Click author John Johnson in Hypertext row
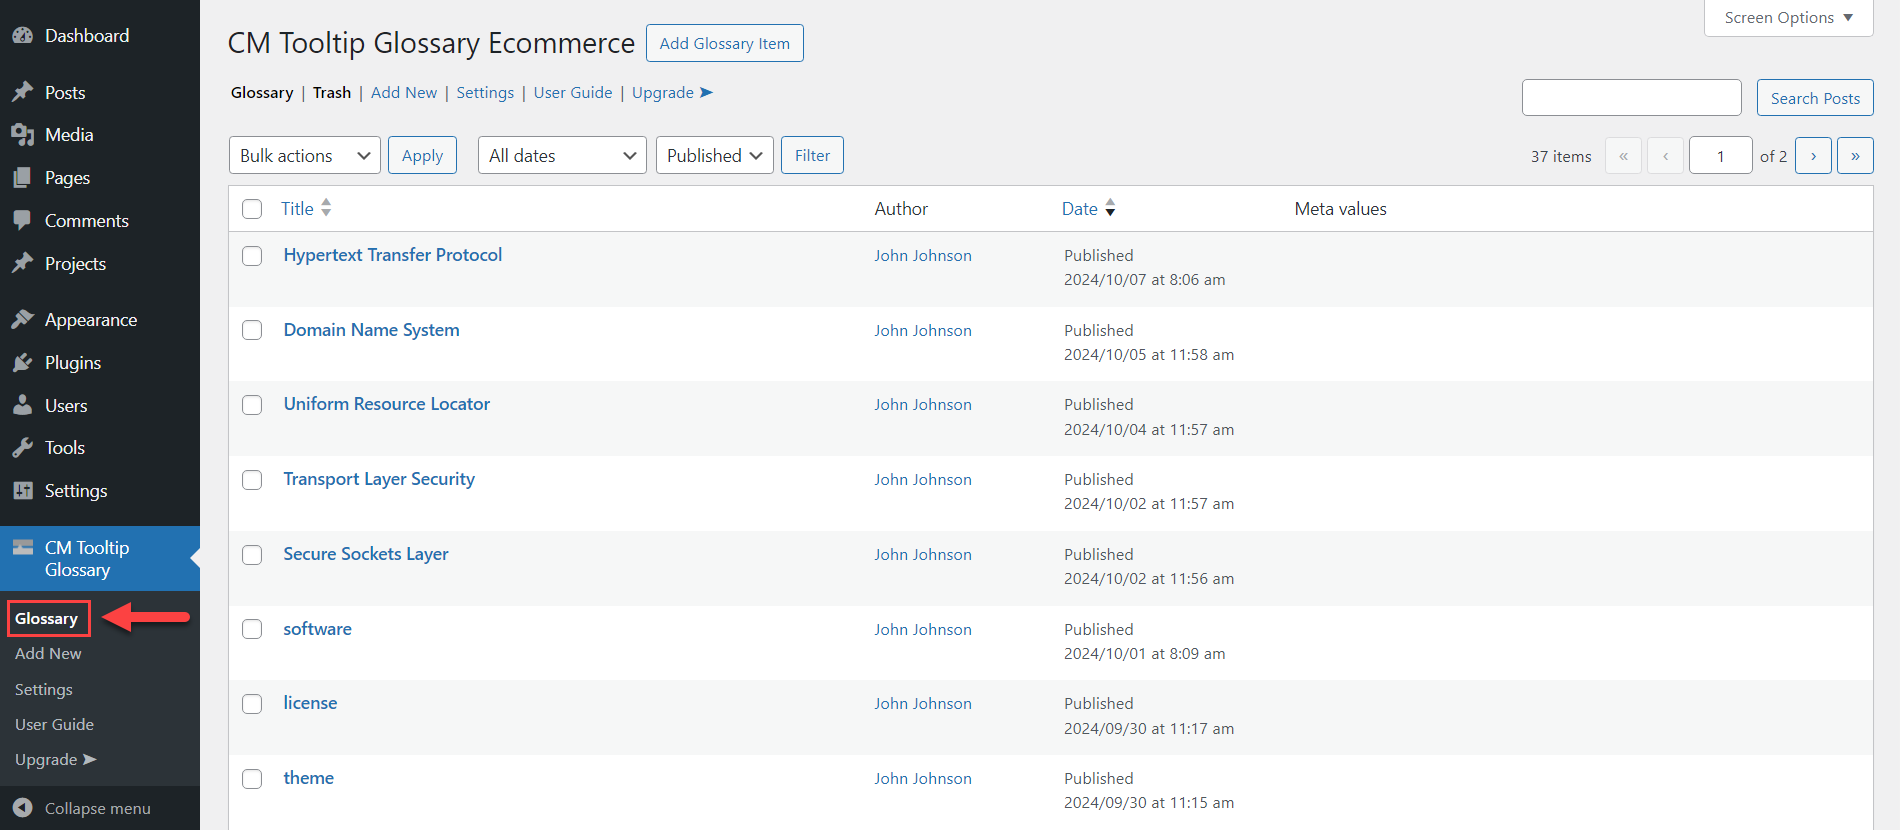 coord(923,256)
